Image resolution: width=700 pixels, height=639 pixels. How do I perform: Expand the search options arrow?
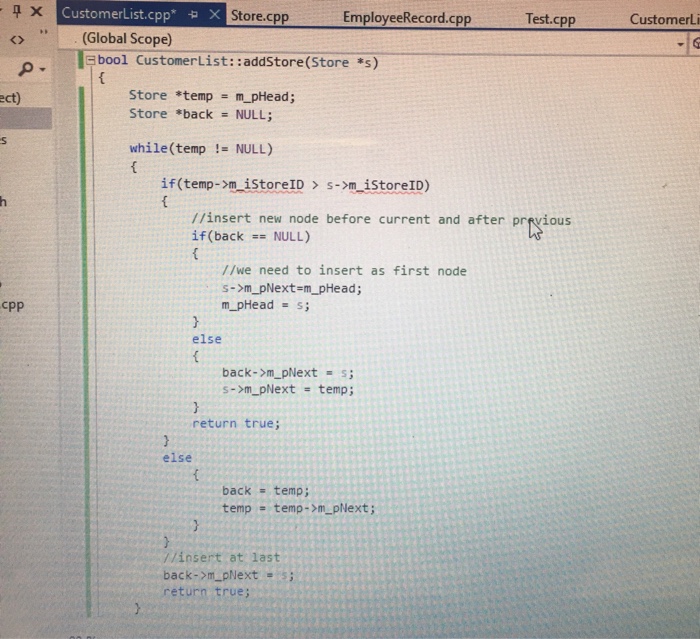point(42,70)
